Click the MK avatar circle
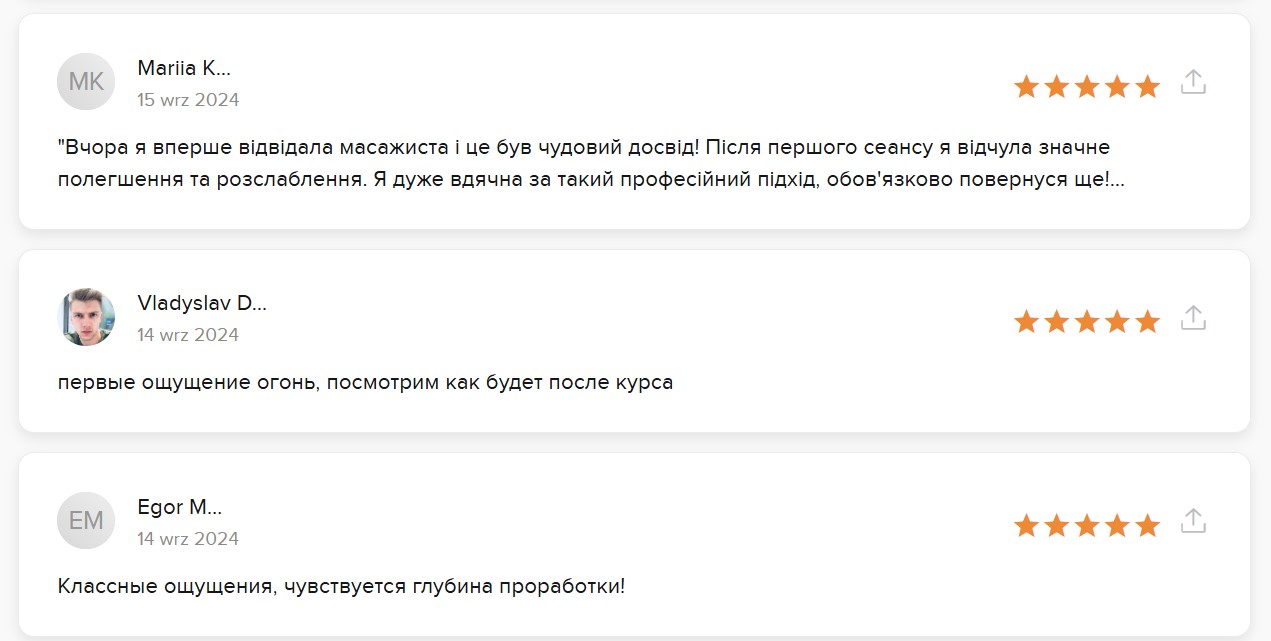 tap(86, 82)
